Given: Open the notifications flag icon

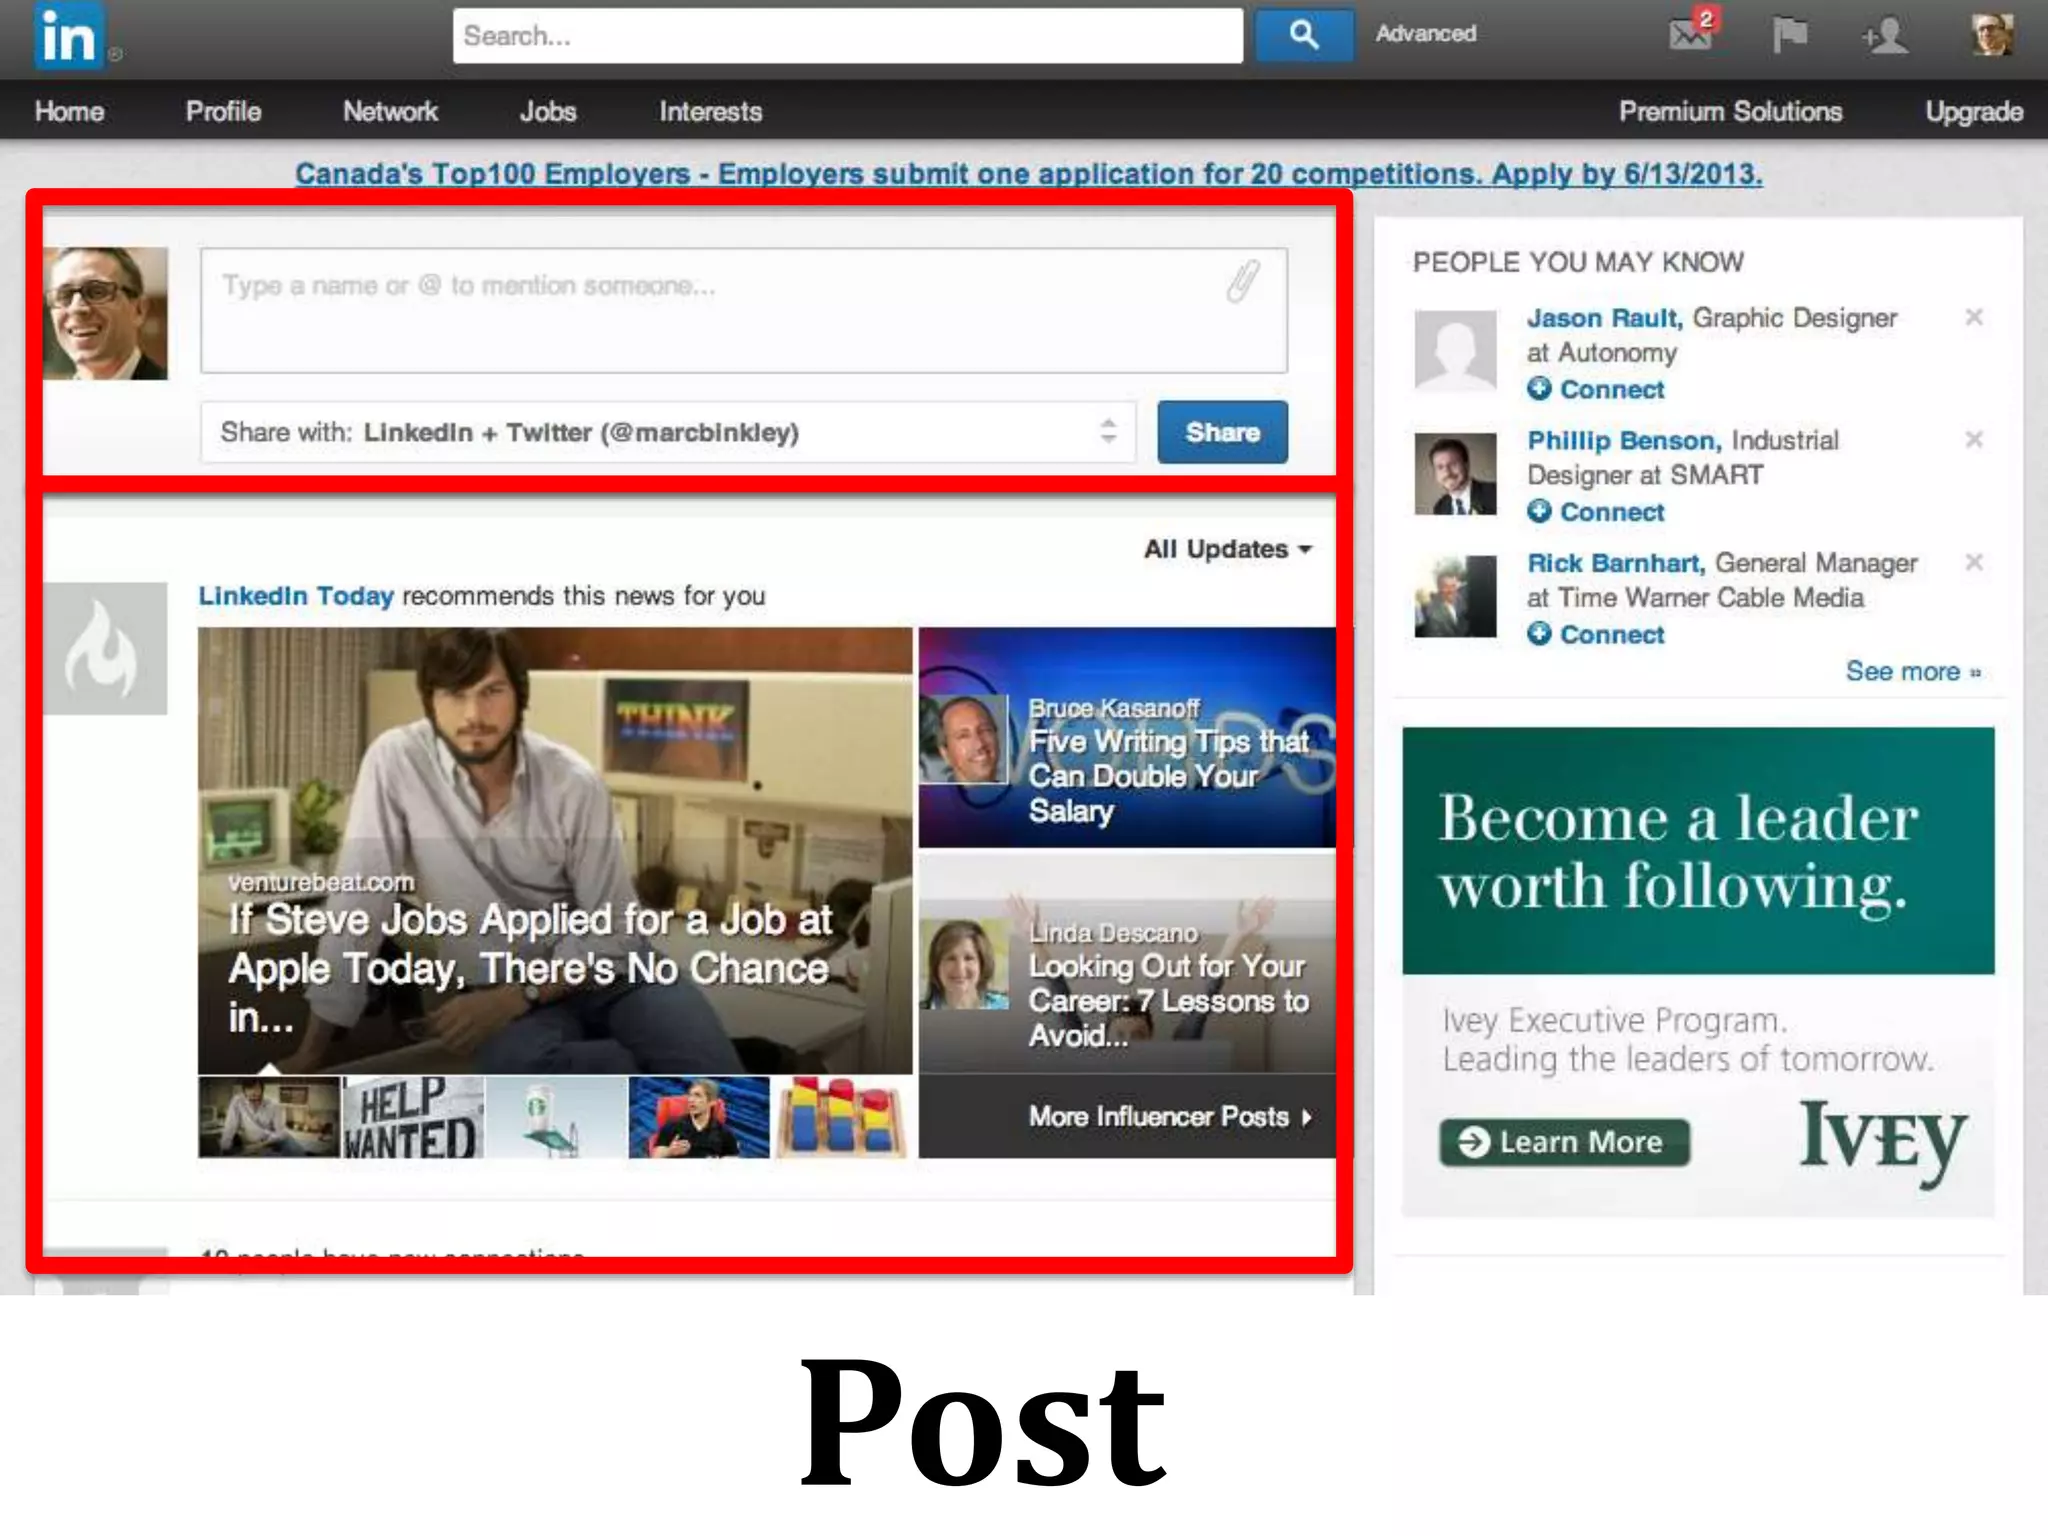Looking at the screenshot, I should [x=1789, y=35].
